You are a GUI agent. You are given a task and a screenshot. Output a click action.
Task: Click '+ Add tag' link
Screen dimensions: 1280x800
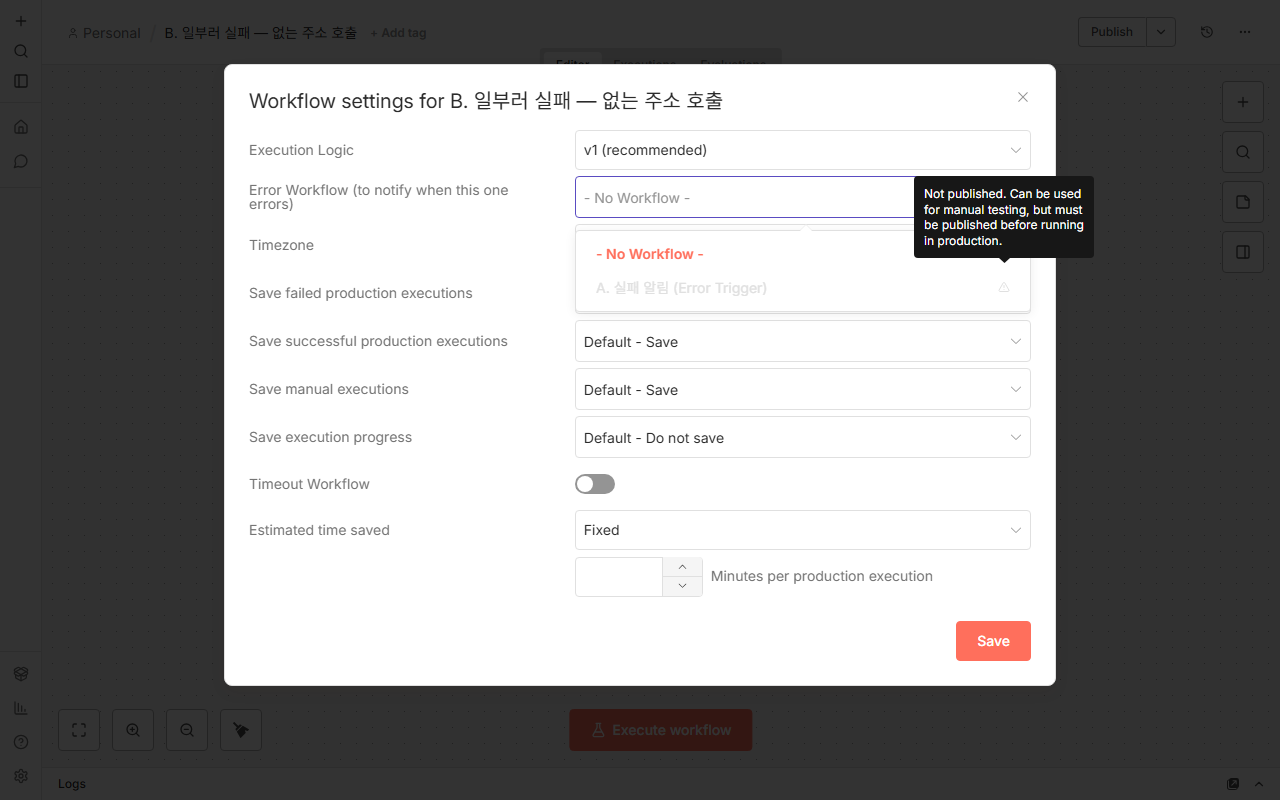pyautogui.click(x=398, y=33)
